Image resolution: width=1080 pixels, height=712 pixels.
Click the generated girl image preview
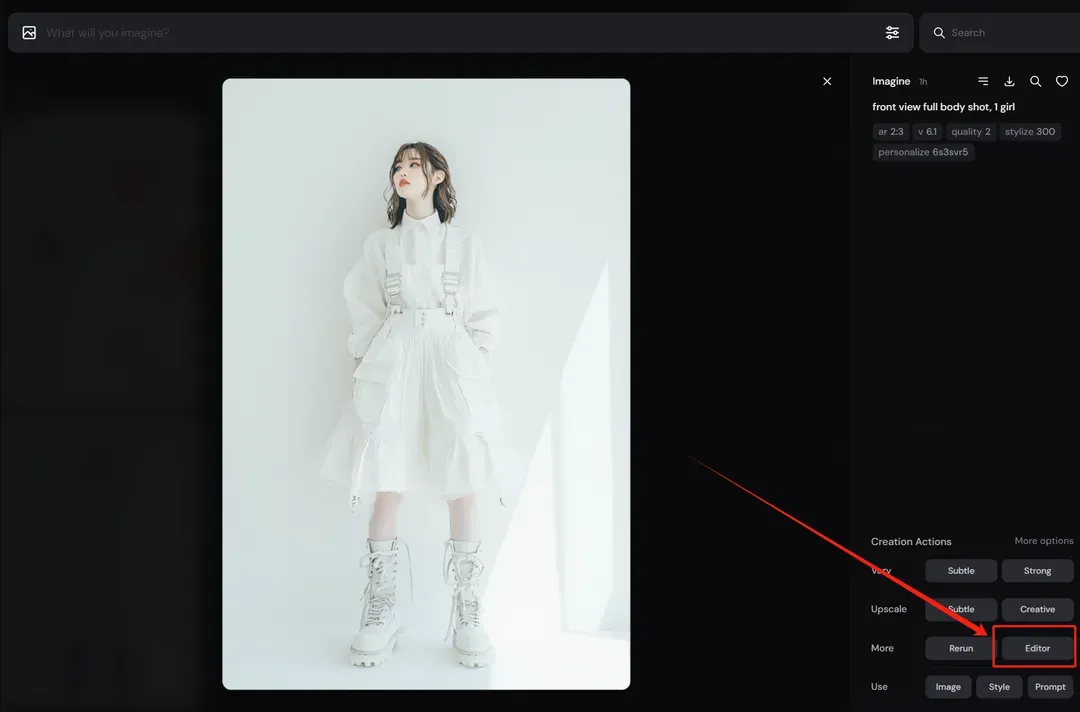click(426, 384)
